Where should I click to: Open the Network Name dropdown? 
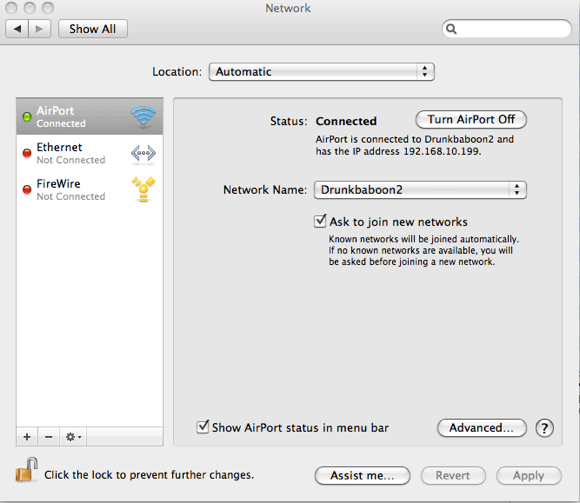point(420,190)
